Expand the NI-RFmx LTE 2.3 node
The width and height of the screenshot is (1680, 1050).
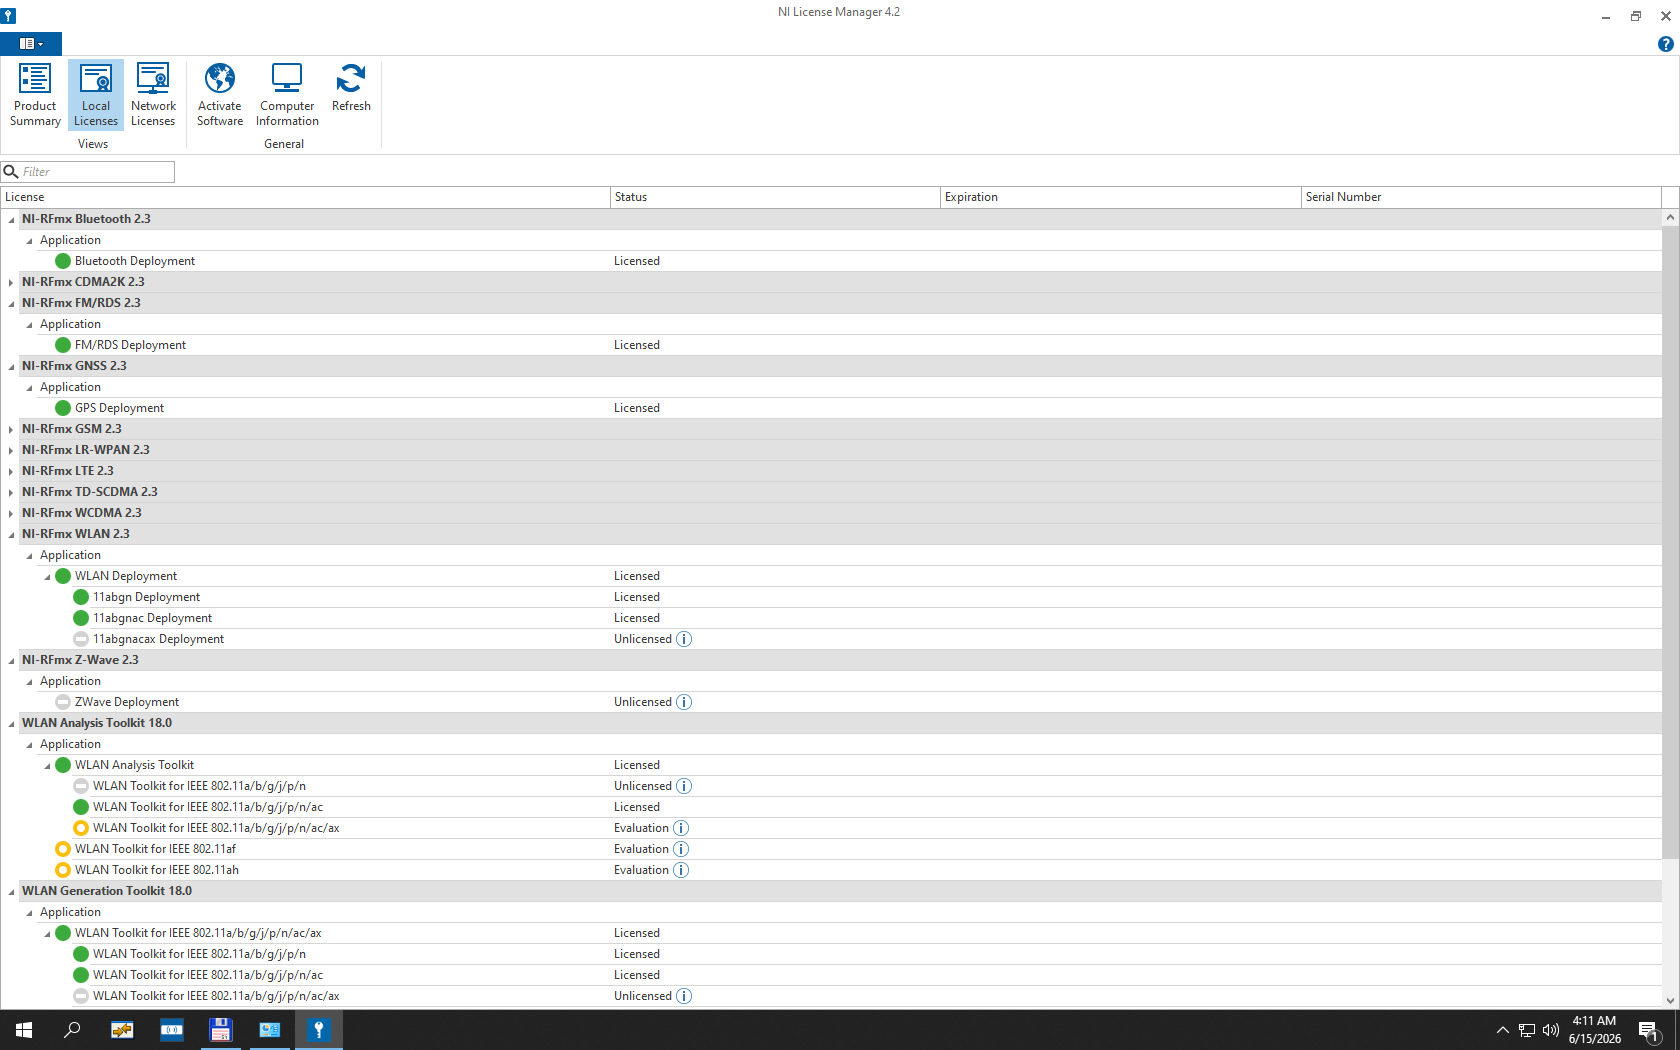[x=11, y=472]
